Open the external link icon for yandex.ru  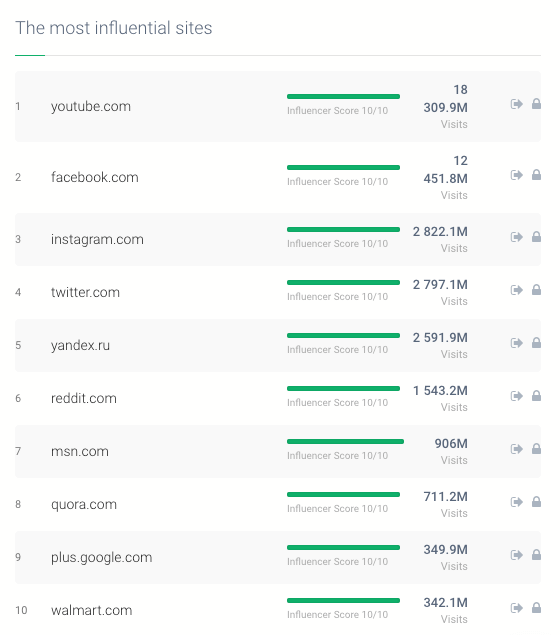[516, 343]
